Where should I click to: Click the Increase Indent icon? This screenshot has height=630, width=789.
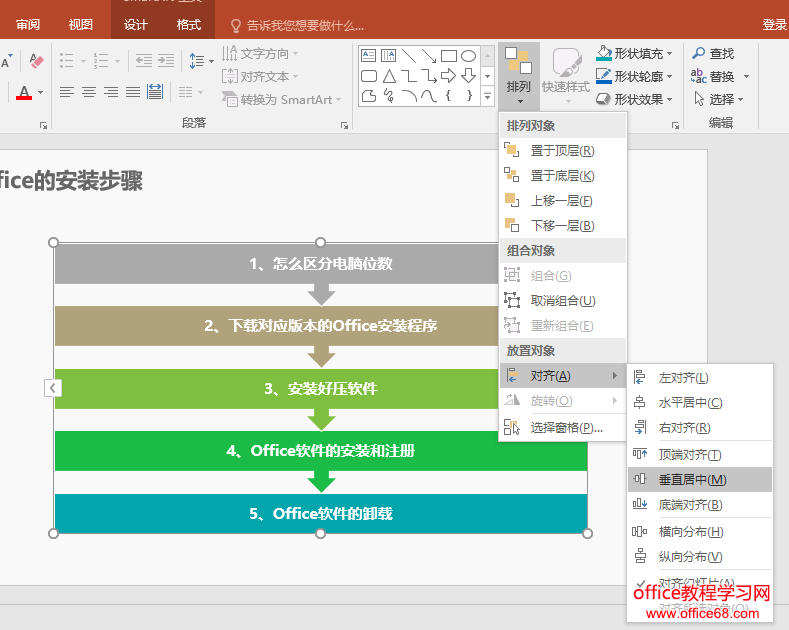click(166, 61)
